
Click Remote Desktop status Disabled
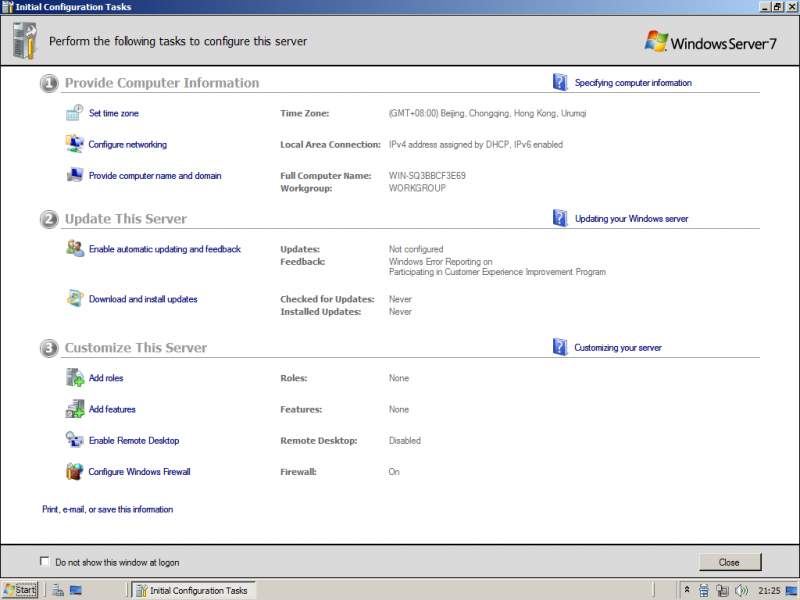pos(405,440)
